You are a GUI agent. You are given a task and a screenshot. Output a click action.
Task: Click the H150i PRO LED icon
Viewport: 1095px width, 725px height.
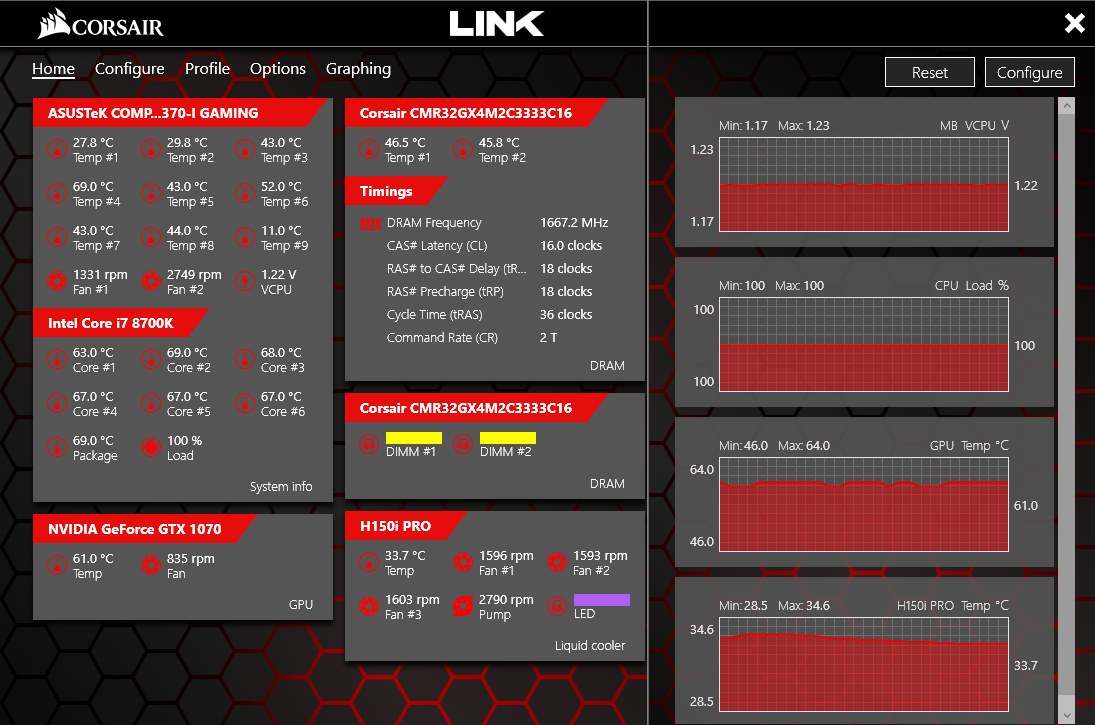(557, 607)
